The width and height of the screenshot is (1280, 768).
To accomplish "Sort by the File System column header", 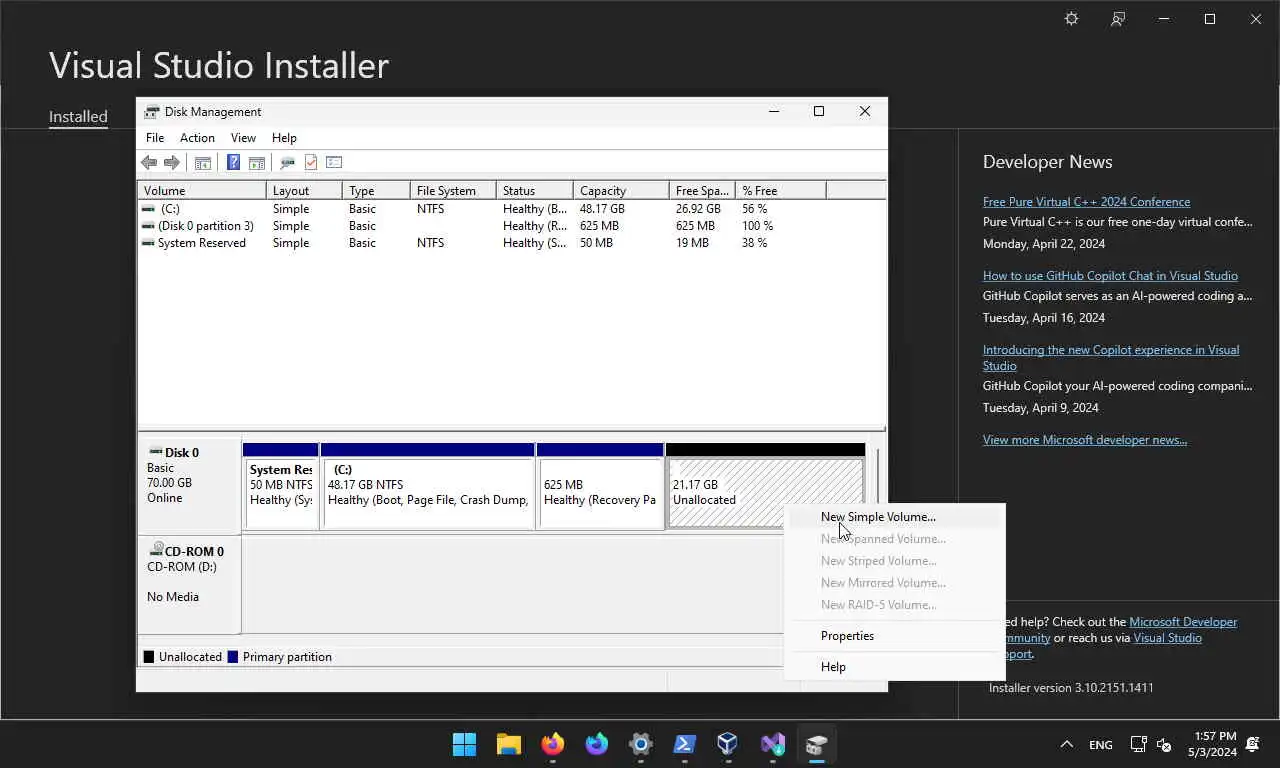I will click(x=452, y=191).
